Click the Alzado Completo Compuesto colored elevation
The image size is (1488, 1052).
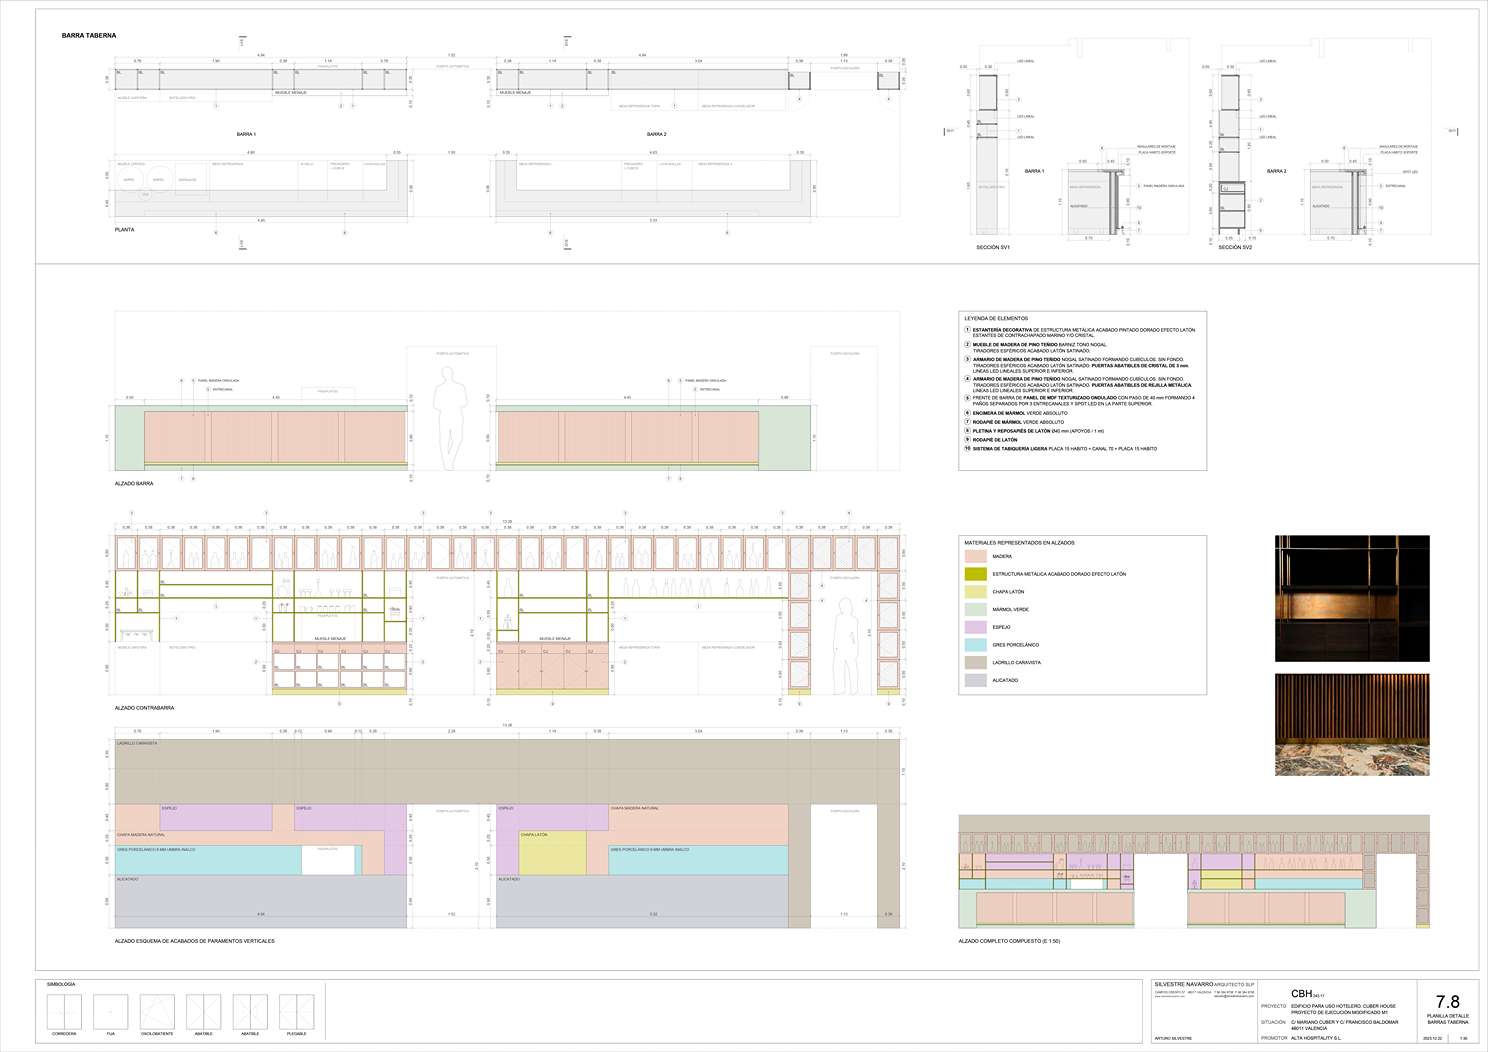1193,871
